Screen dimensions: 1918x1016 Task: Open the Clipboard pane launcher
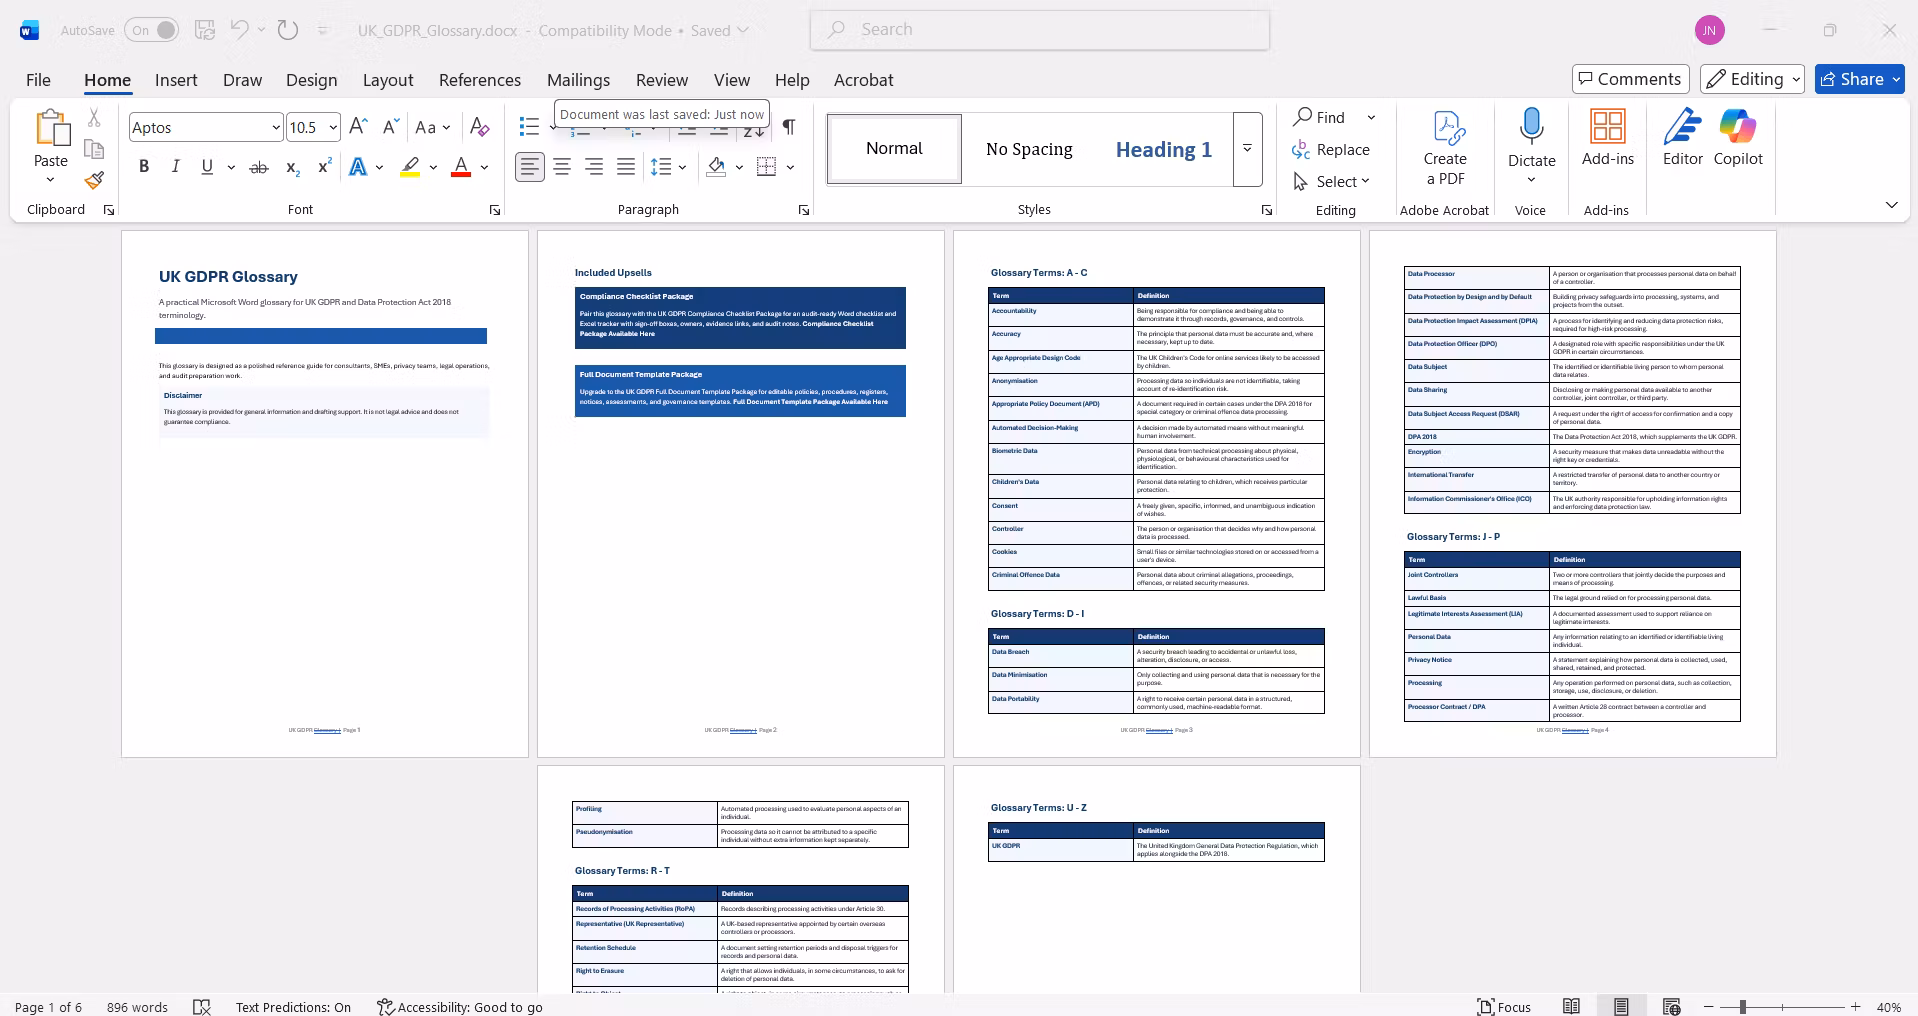[x=109, y=210]
